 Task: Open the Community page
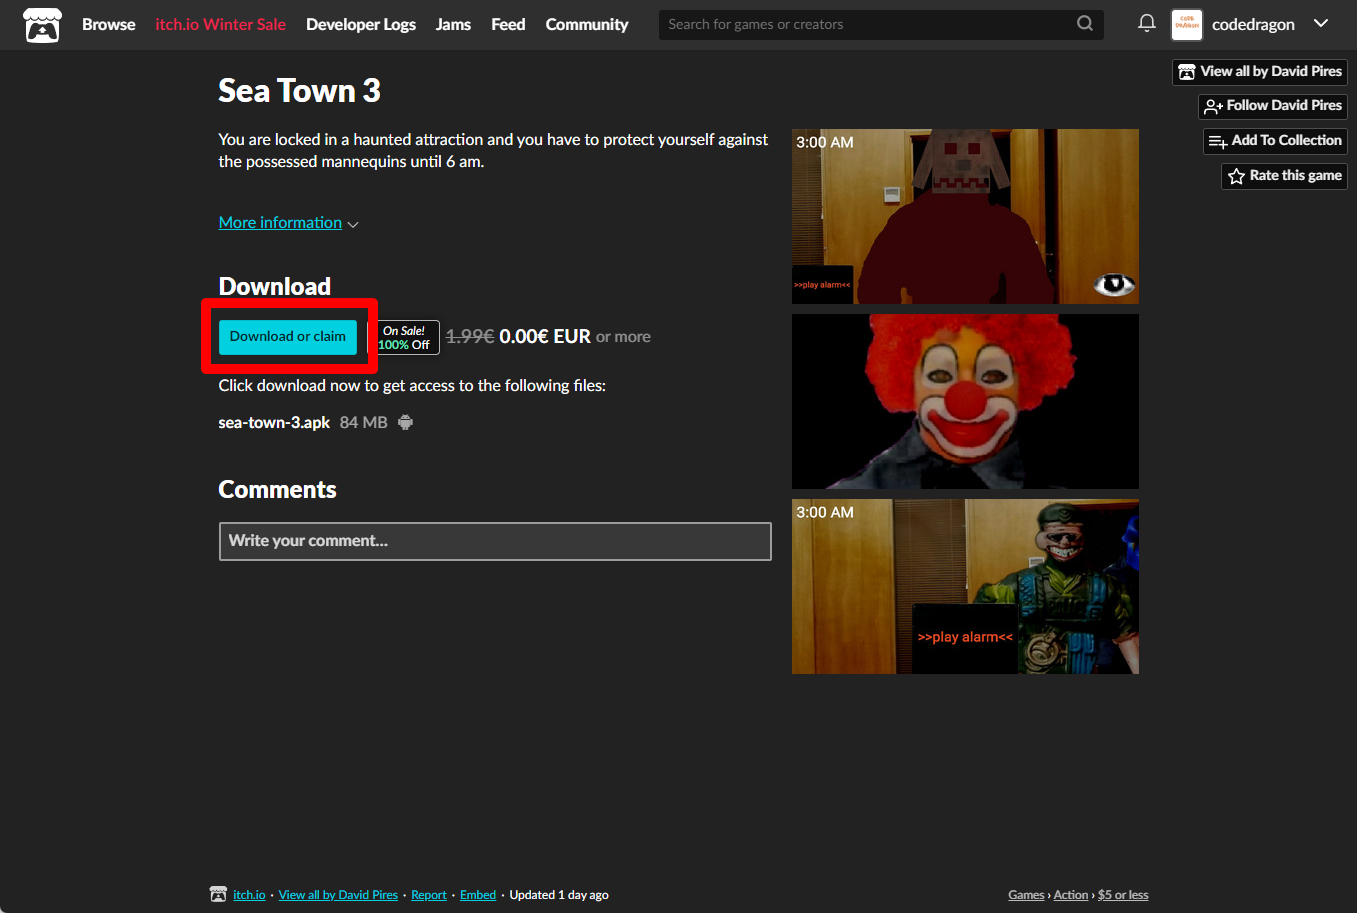tap(587, 24)
